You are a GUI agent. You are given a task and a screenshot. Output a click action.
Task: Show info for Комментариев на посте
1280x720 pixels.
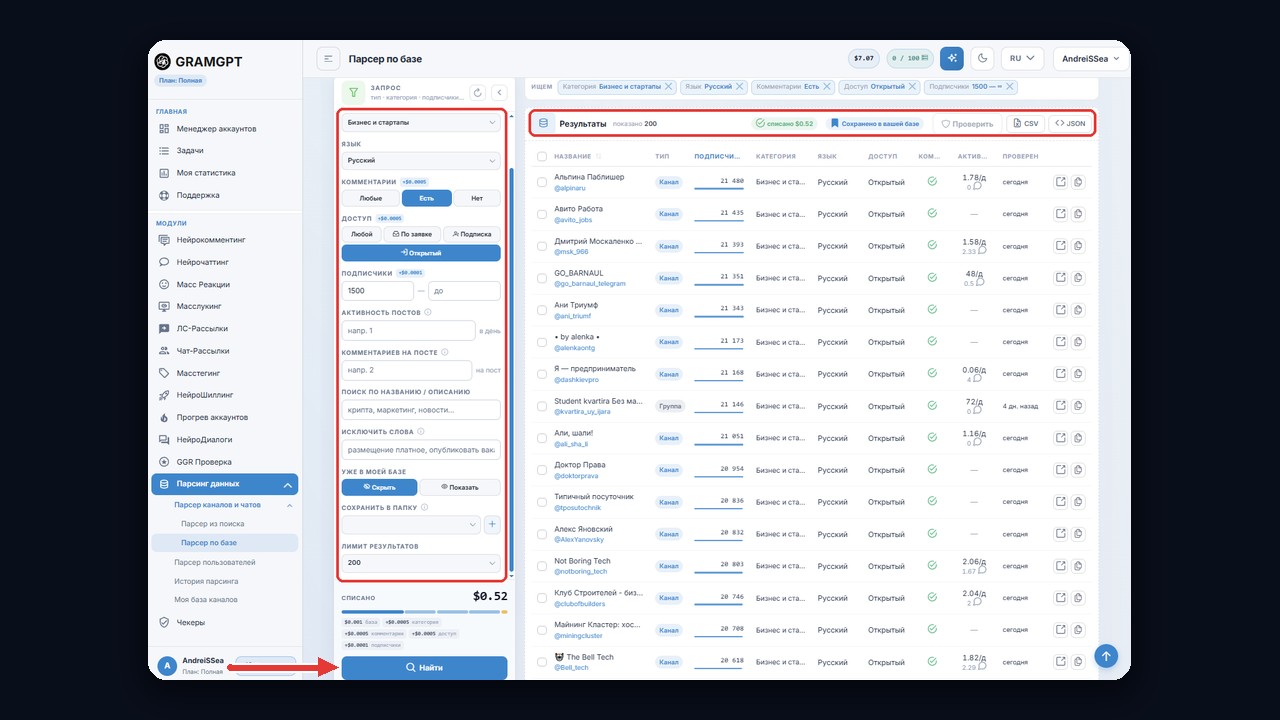click(444, 352)
